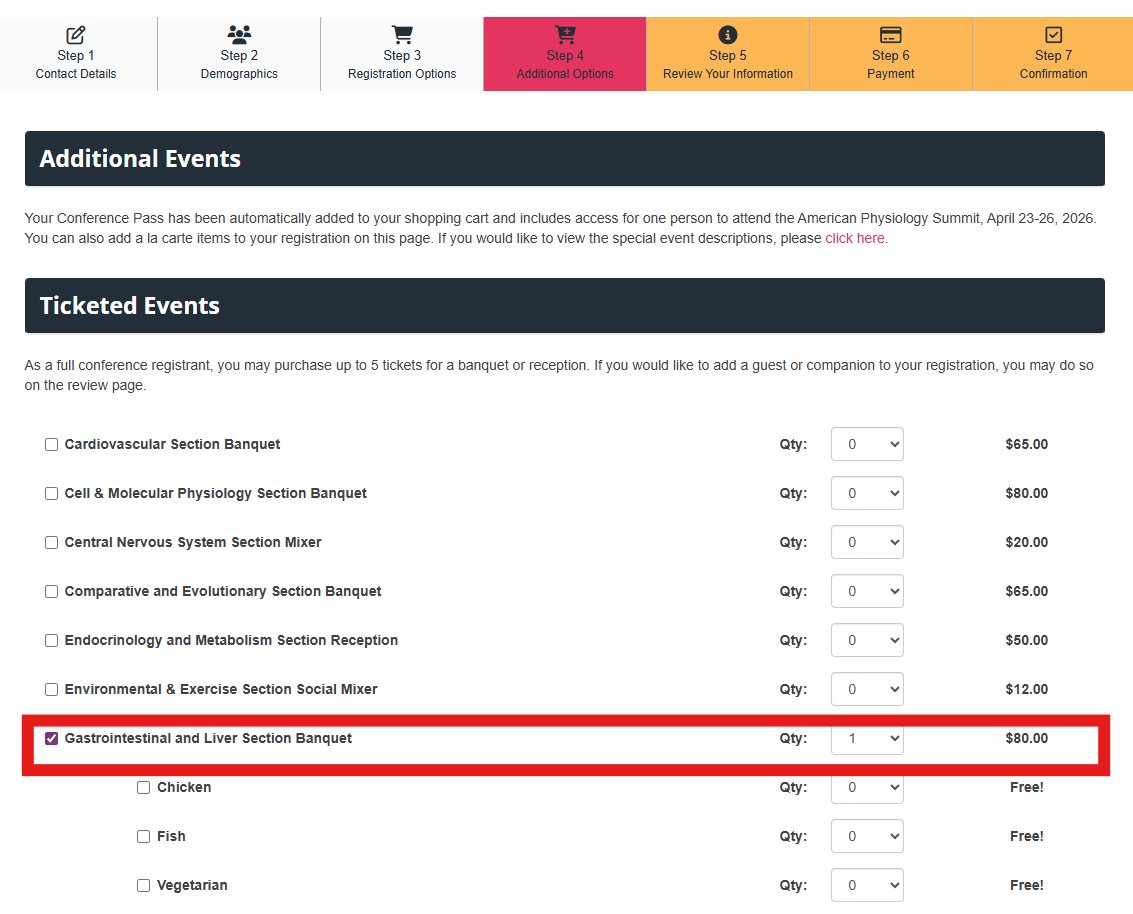Expand Qty dropdown for Central Nervous System Mixer

[867, 543]
